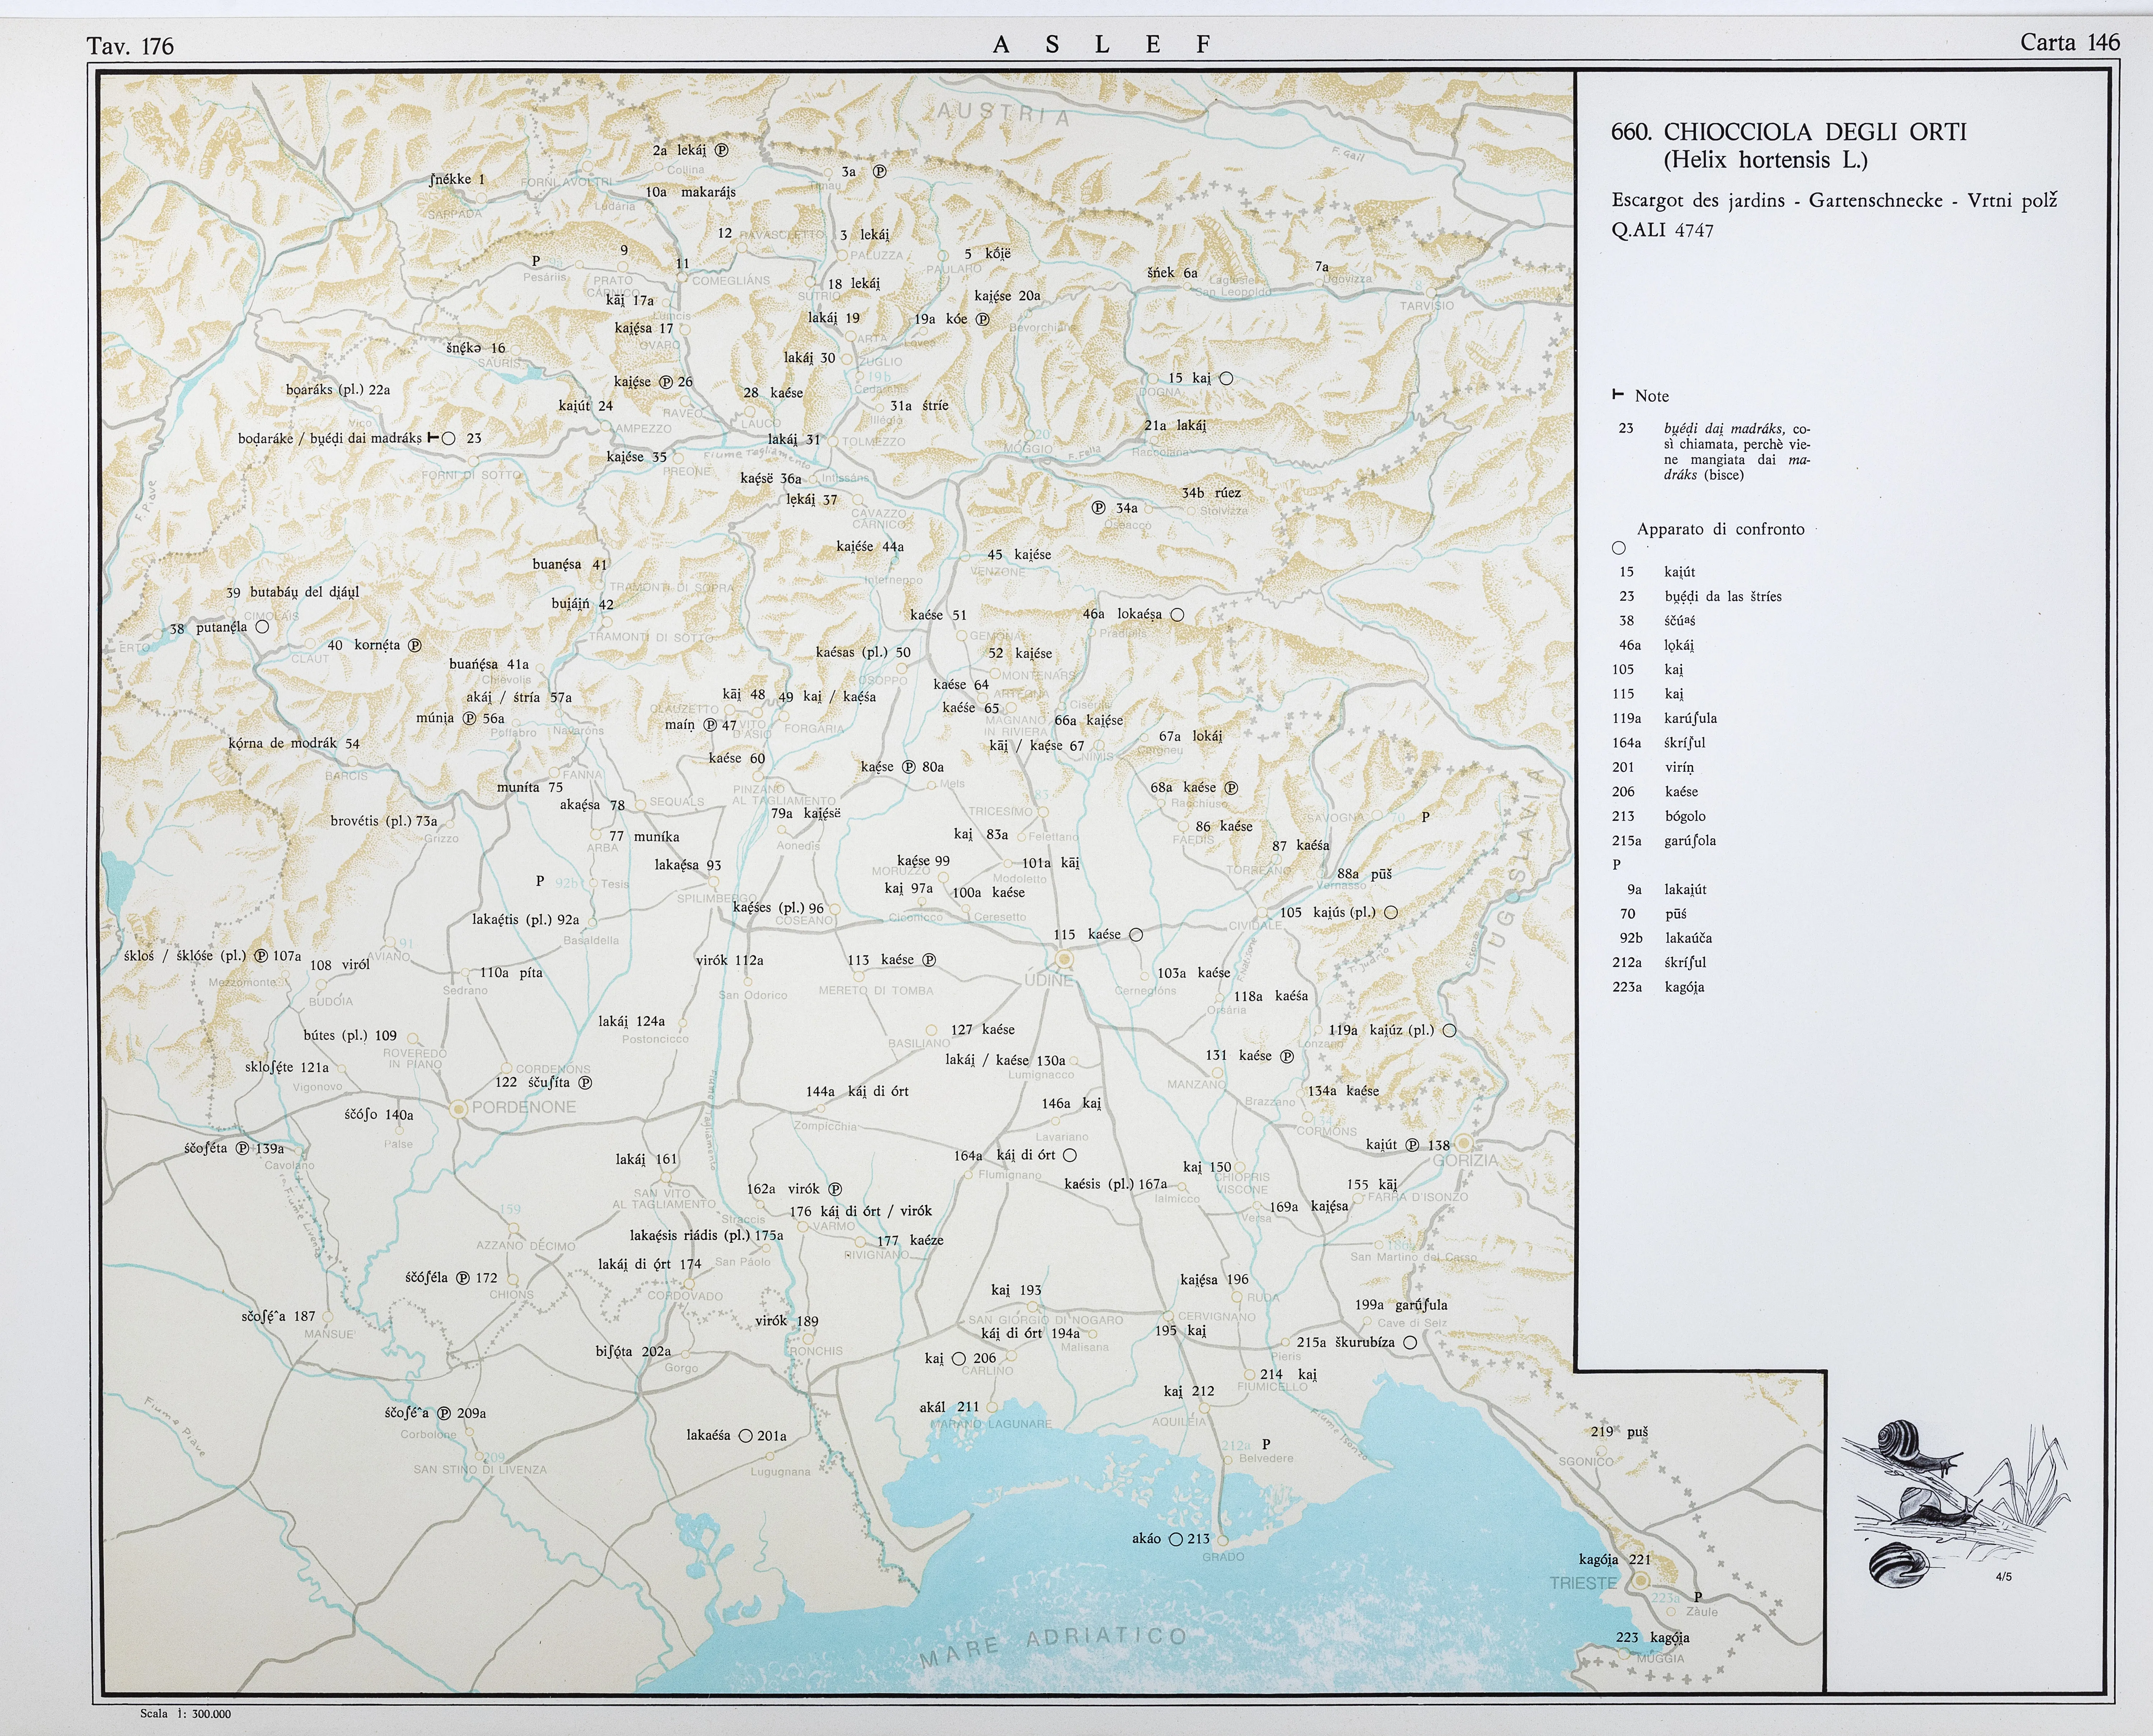Click the Tav. 176 header text

click(130, 46)
